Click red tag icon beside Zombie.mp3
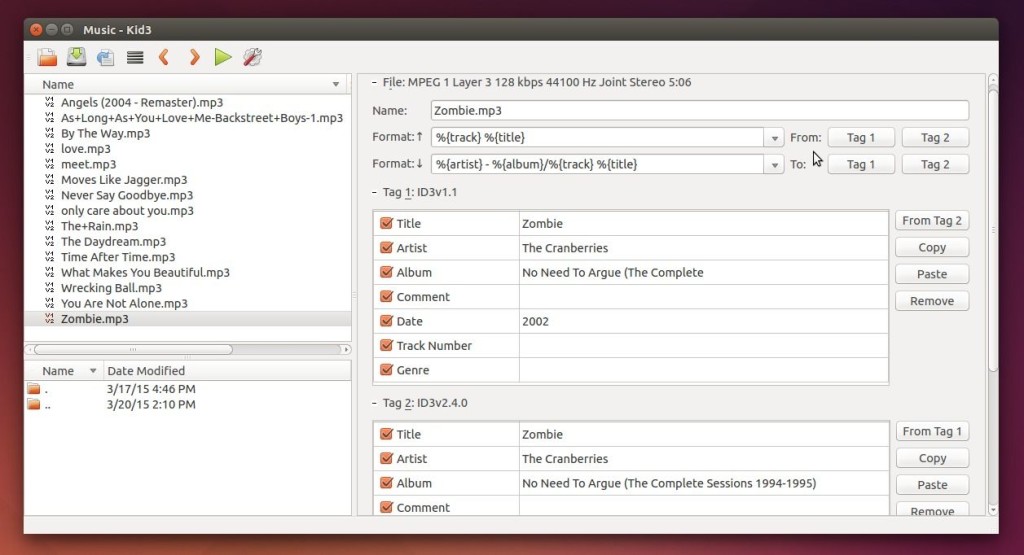 tap(50, 319)
